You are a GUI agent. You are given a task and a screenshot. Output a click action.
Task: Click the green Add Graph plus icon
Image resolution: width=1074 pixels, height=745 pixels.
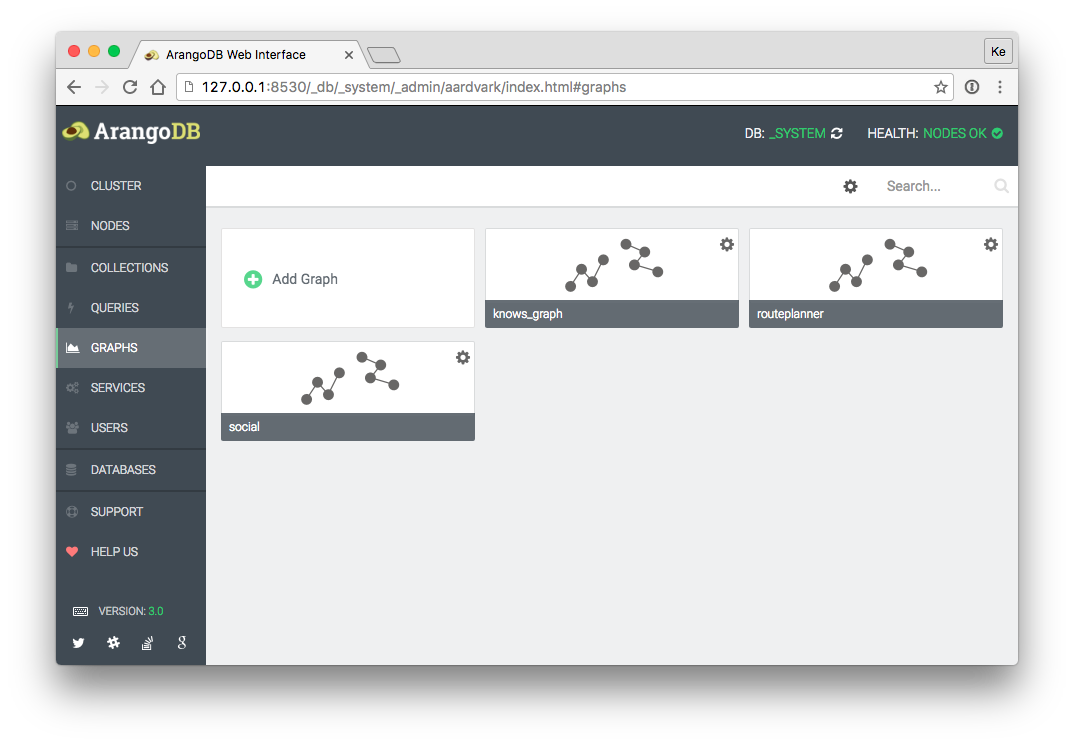(x=253, y=279)
